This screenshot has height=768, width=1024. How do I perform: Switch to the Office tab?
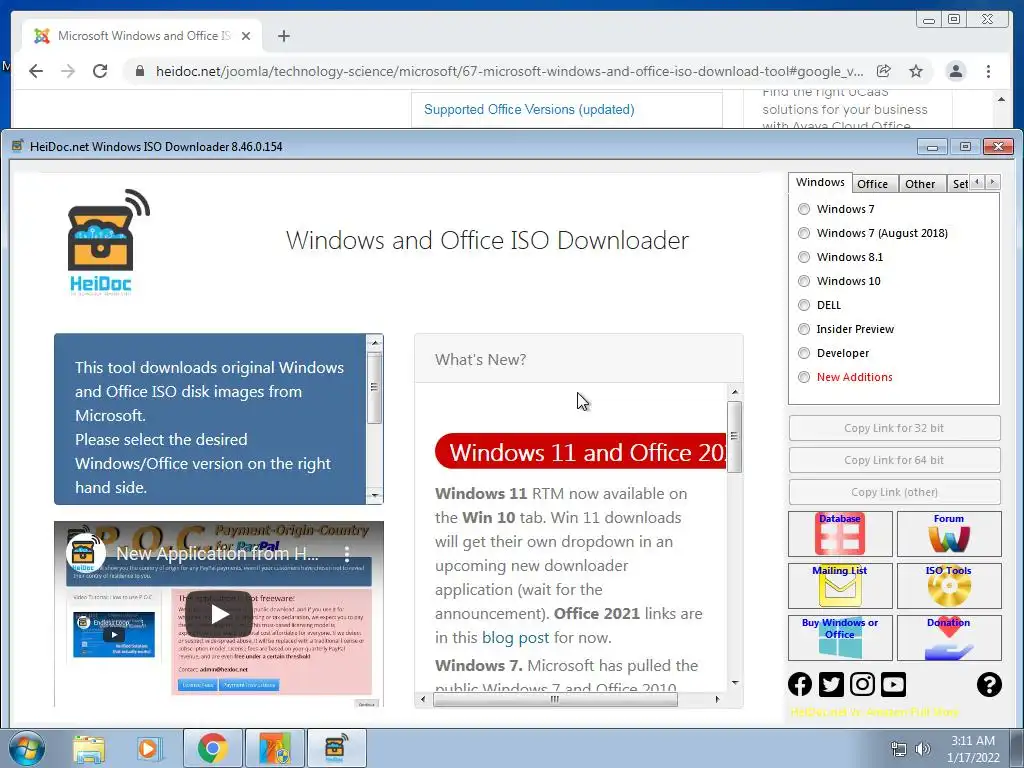pyautogui.click(x=872, y=184)
